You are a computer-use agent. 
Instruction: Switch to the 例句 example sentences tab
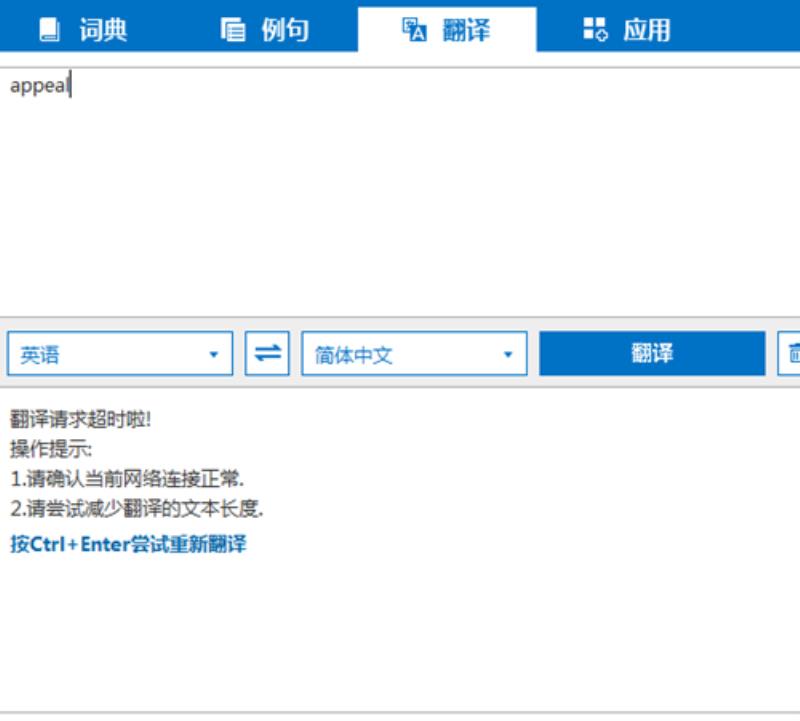tap(265, 30)
